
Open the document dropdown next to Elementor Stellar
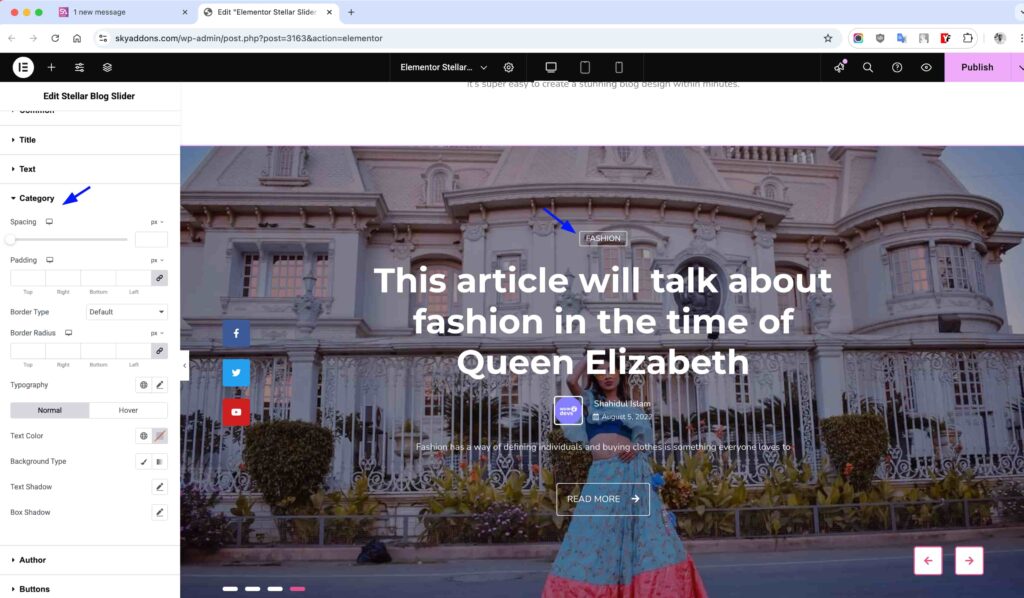484,67
